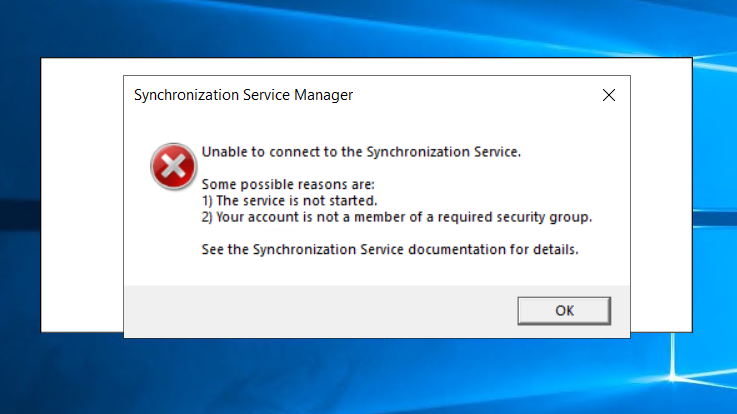Click the white window strip above the dialog
This screenshot has height=414, width=737.
tap(367, 67)
